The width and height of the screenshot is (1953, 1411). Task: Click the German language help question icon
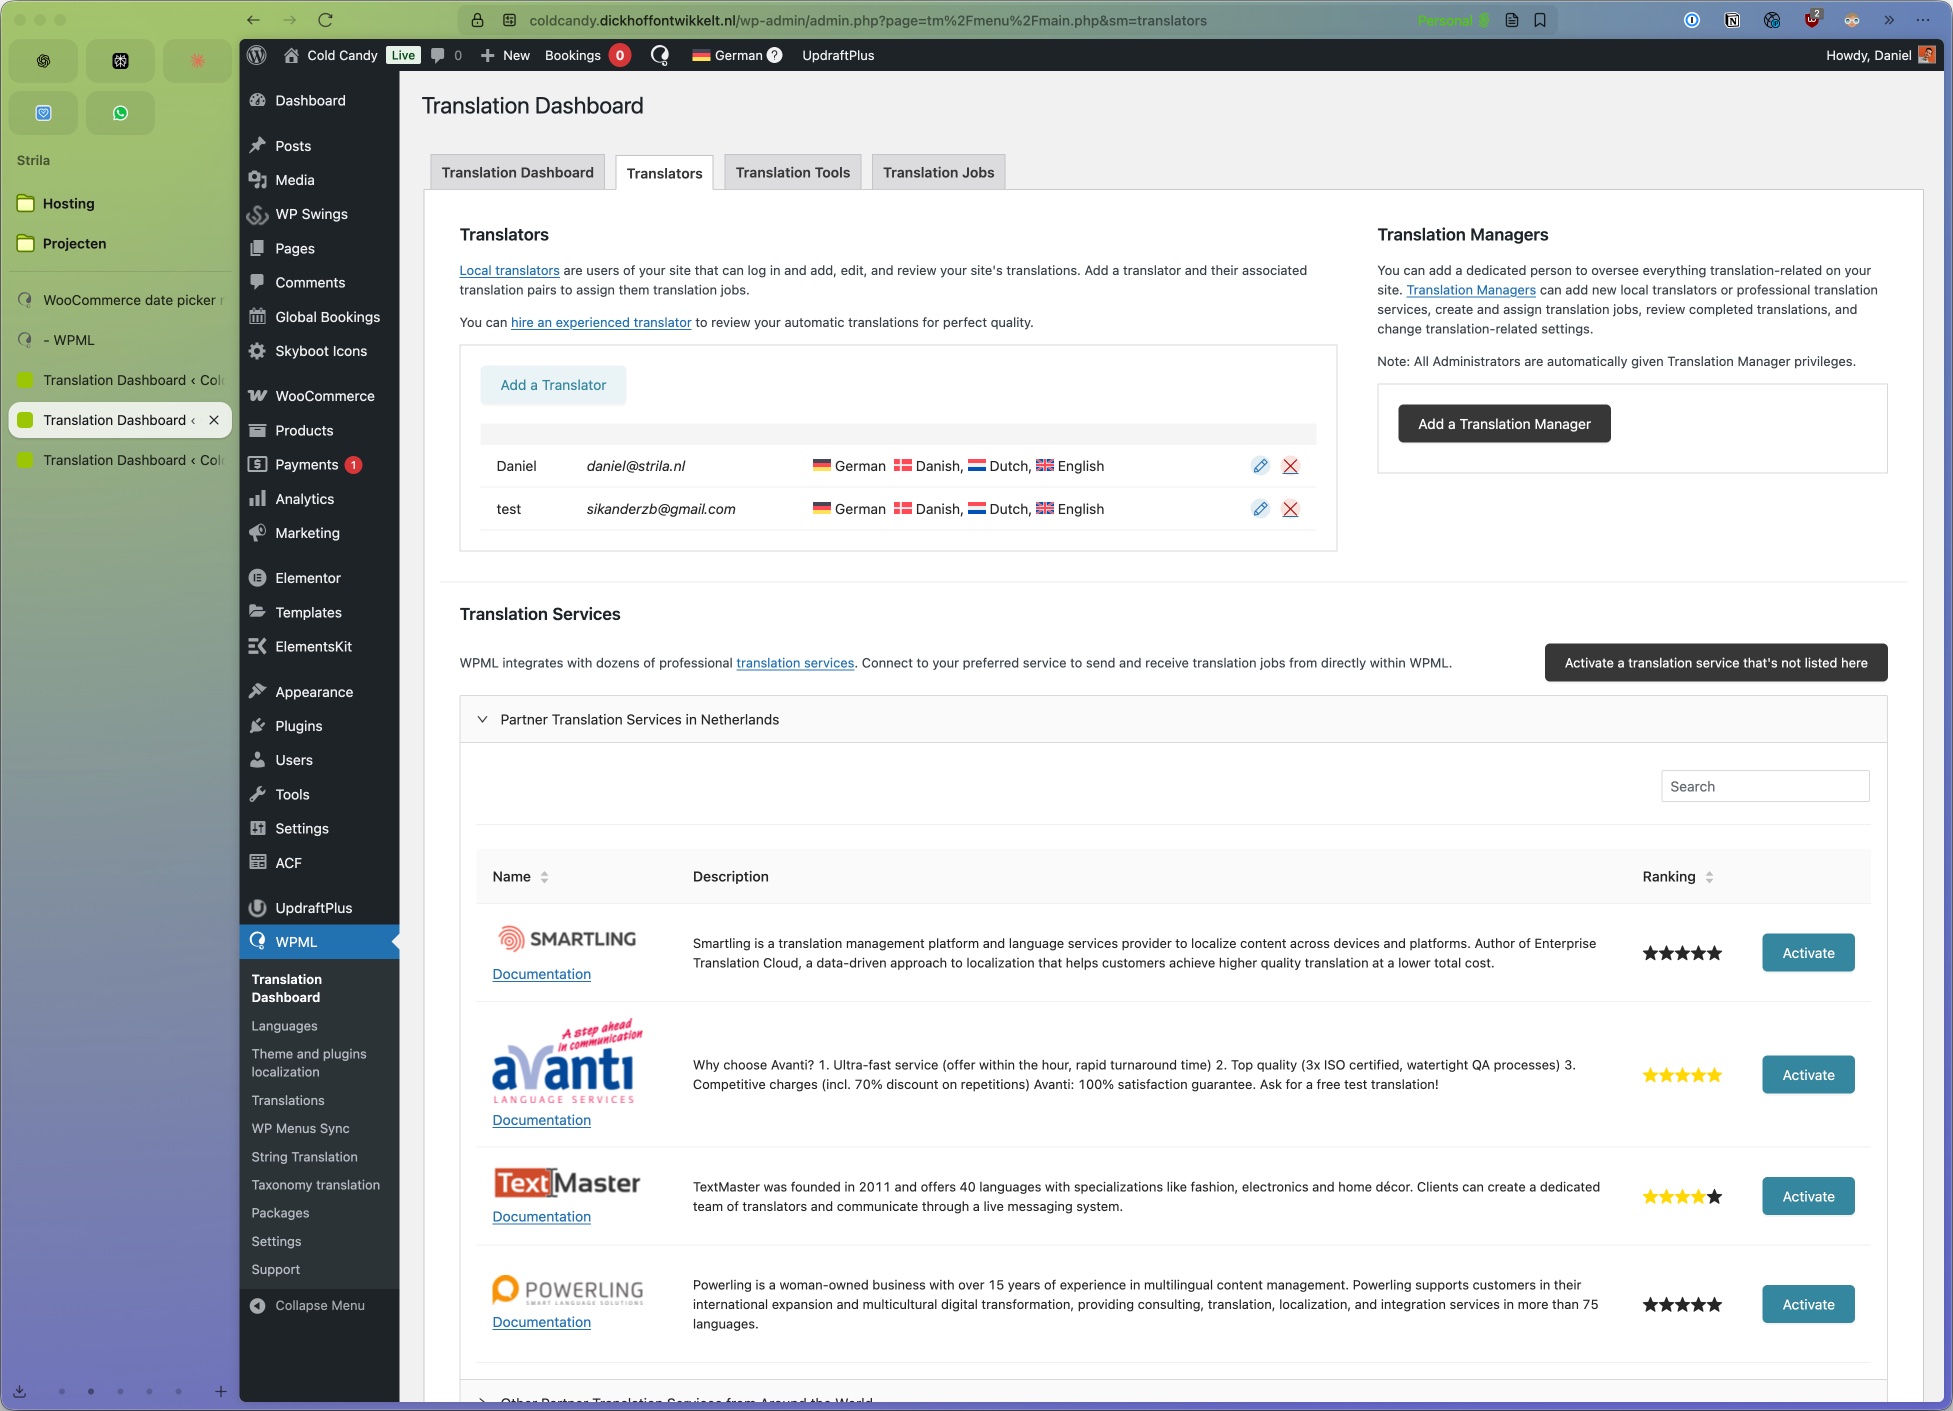coord(775,55)
